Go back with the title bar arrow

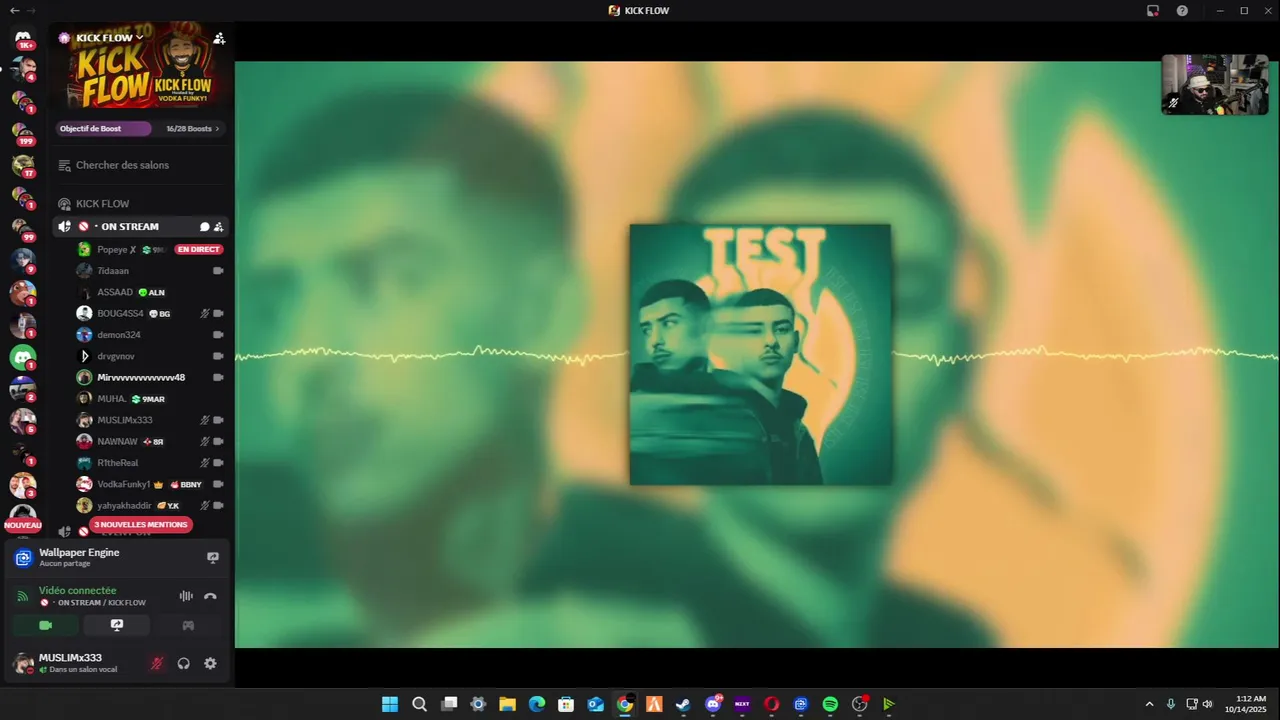[x=14, y=10]
